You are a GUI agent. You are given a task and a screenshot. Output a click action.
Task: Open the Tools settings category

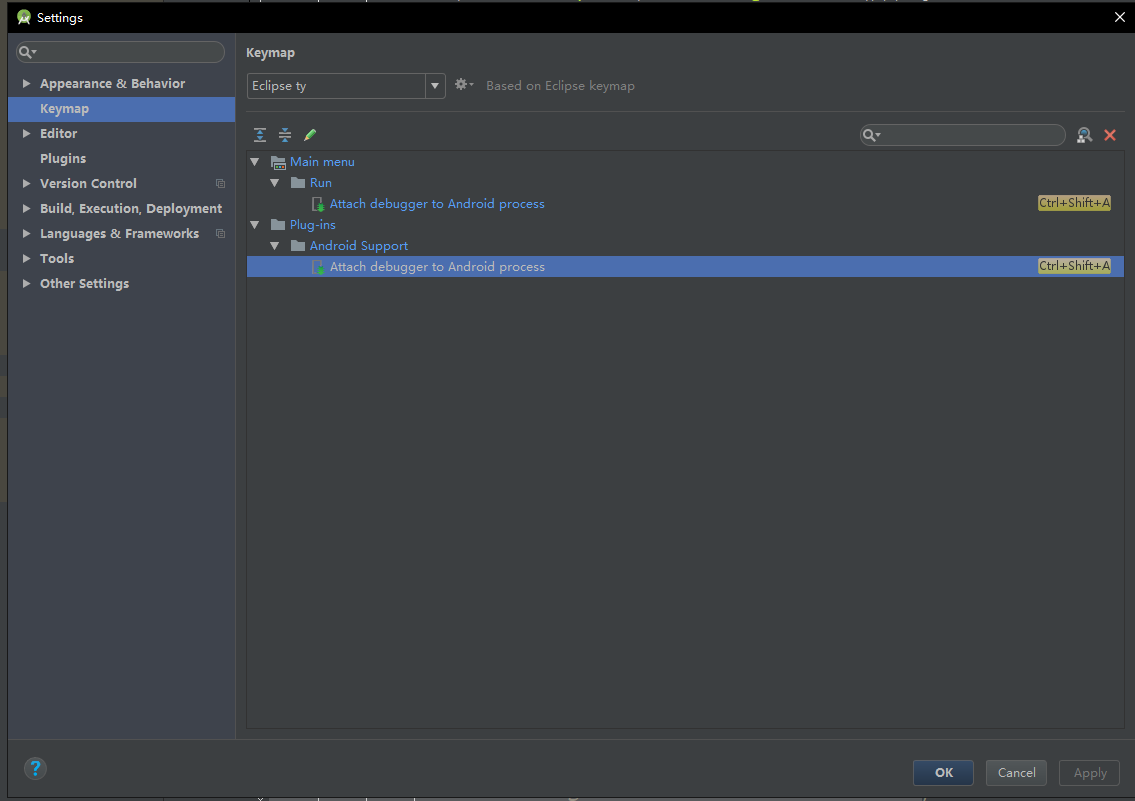57,259
